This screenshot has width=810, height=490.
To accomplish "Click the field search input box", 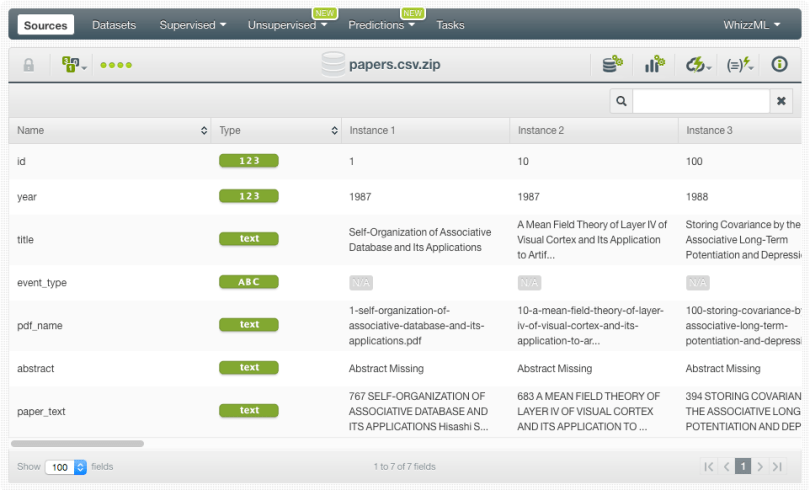I will pos(700,101).
